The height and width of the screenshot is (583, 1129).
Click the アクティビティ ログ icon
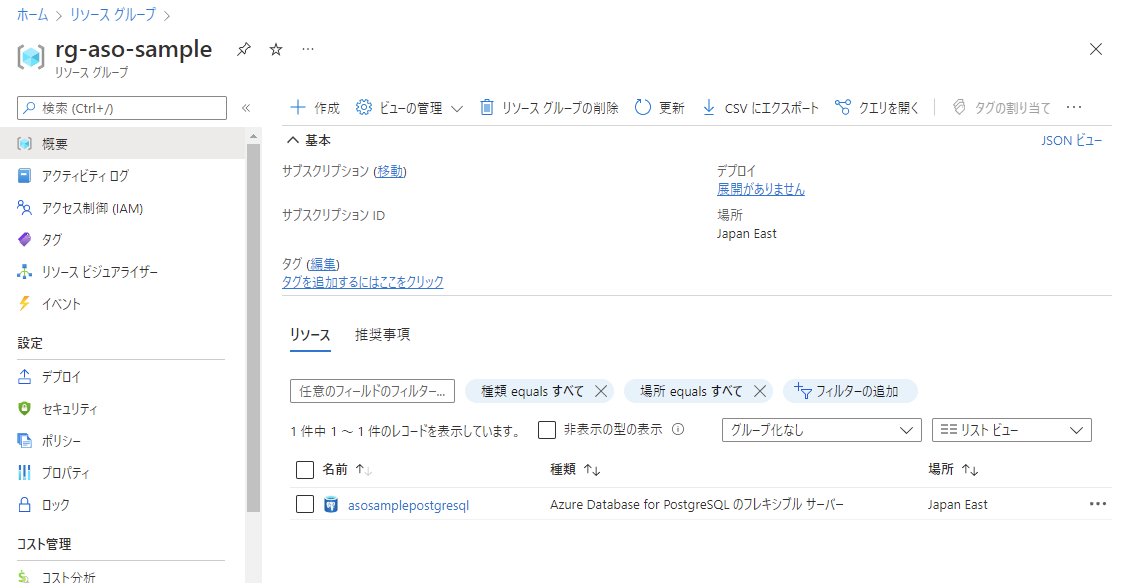[x=24, y=176]
